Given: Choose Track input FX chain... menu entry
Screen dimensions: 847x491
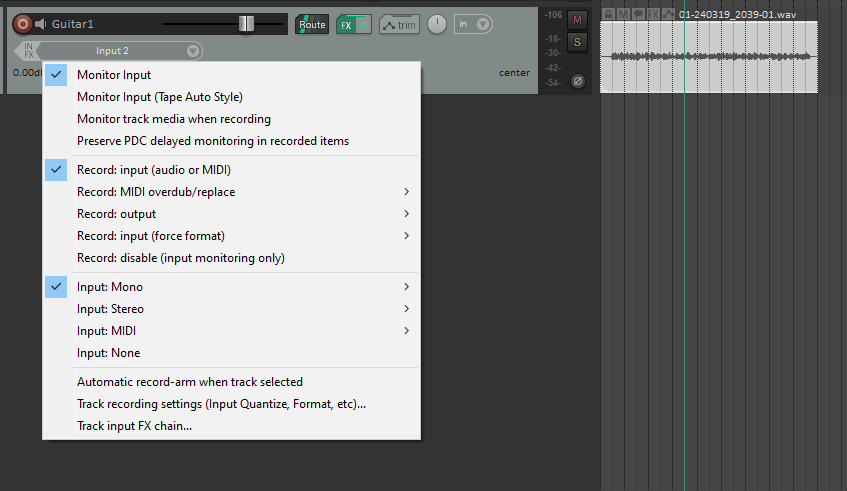Looking at the screenshot, I should click(x=134, y=426).
